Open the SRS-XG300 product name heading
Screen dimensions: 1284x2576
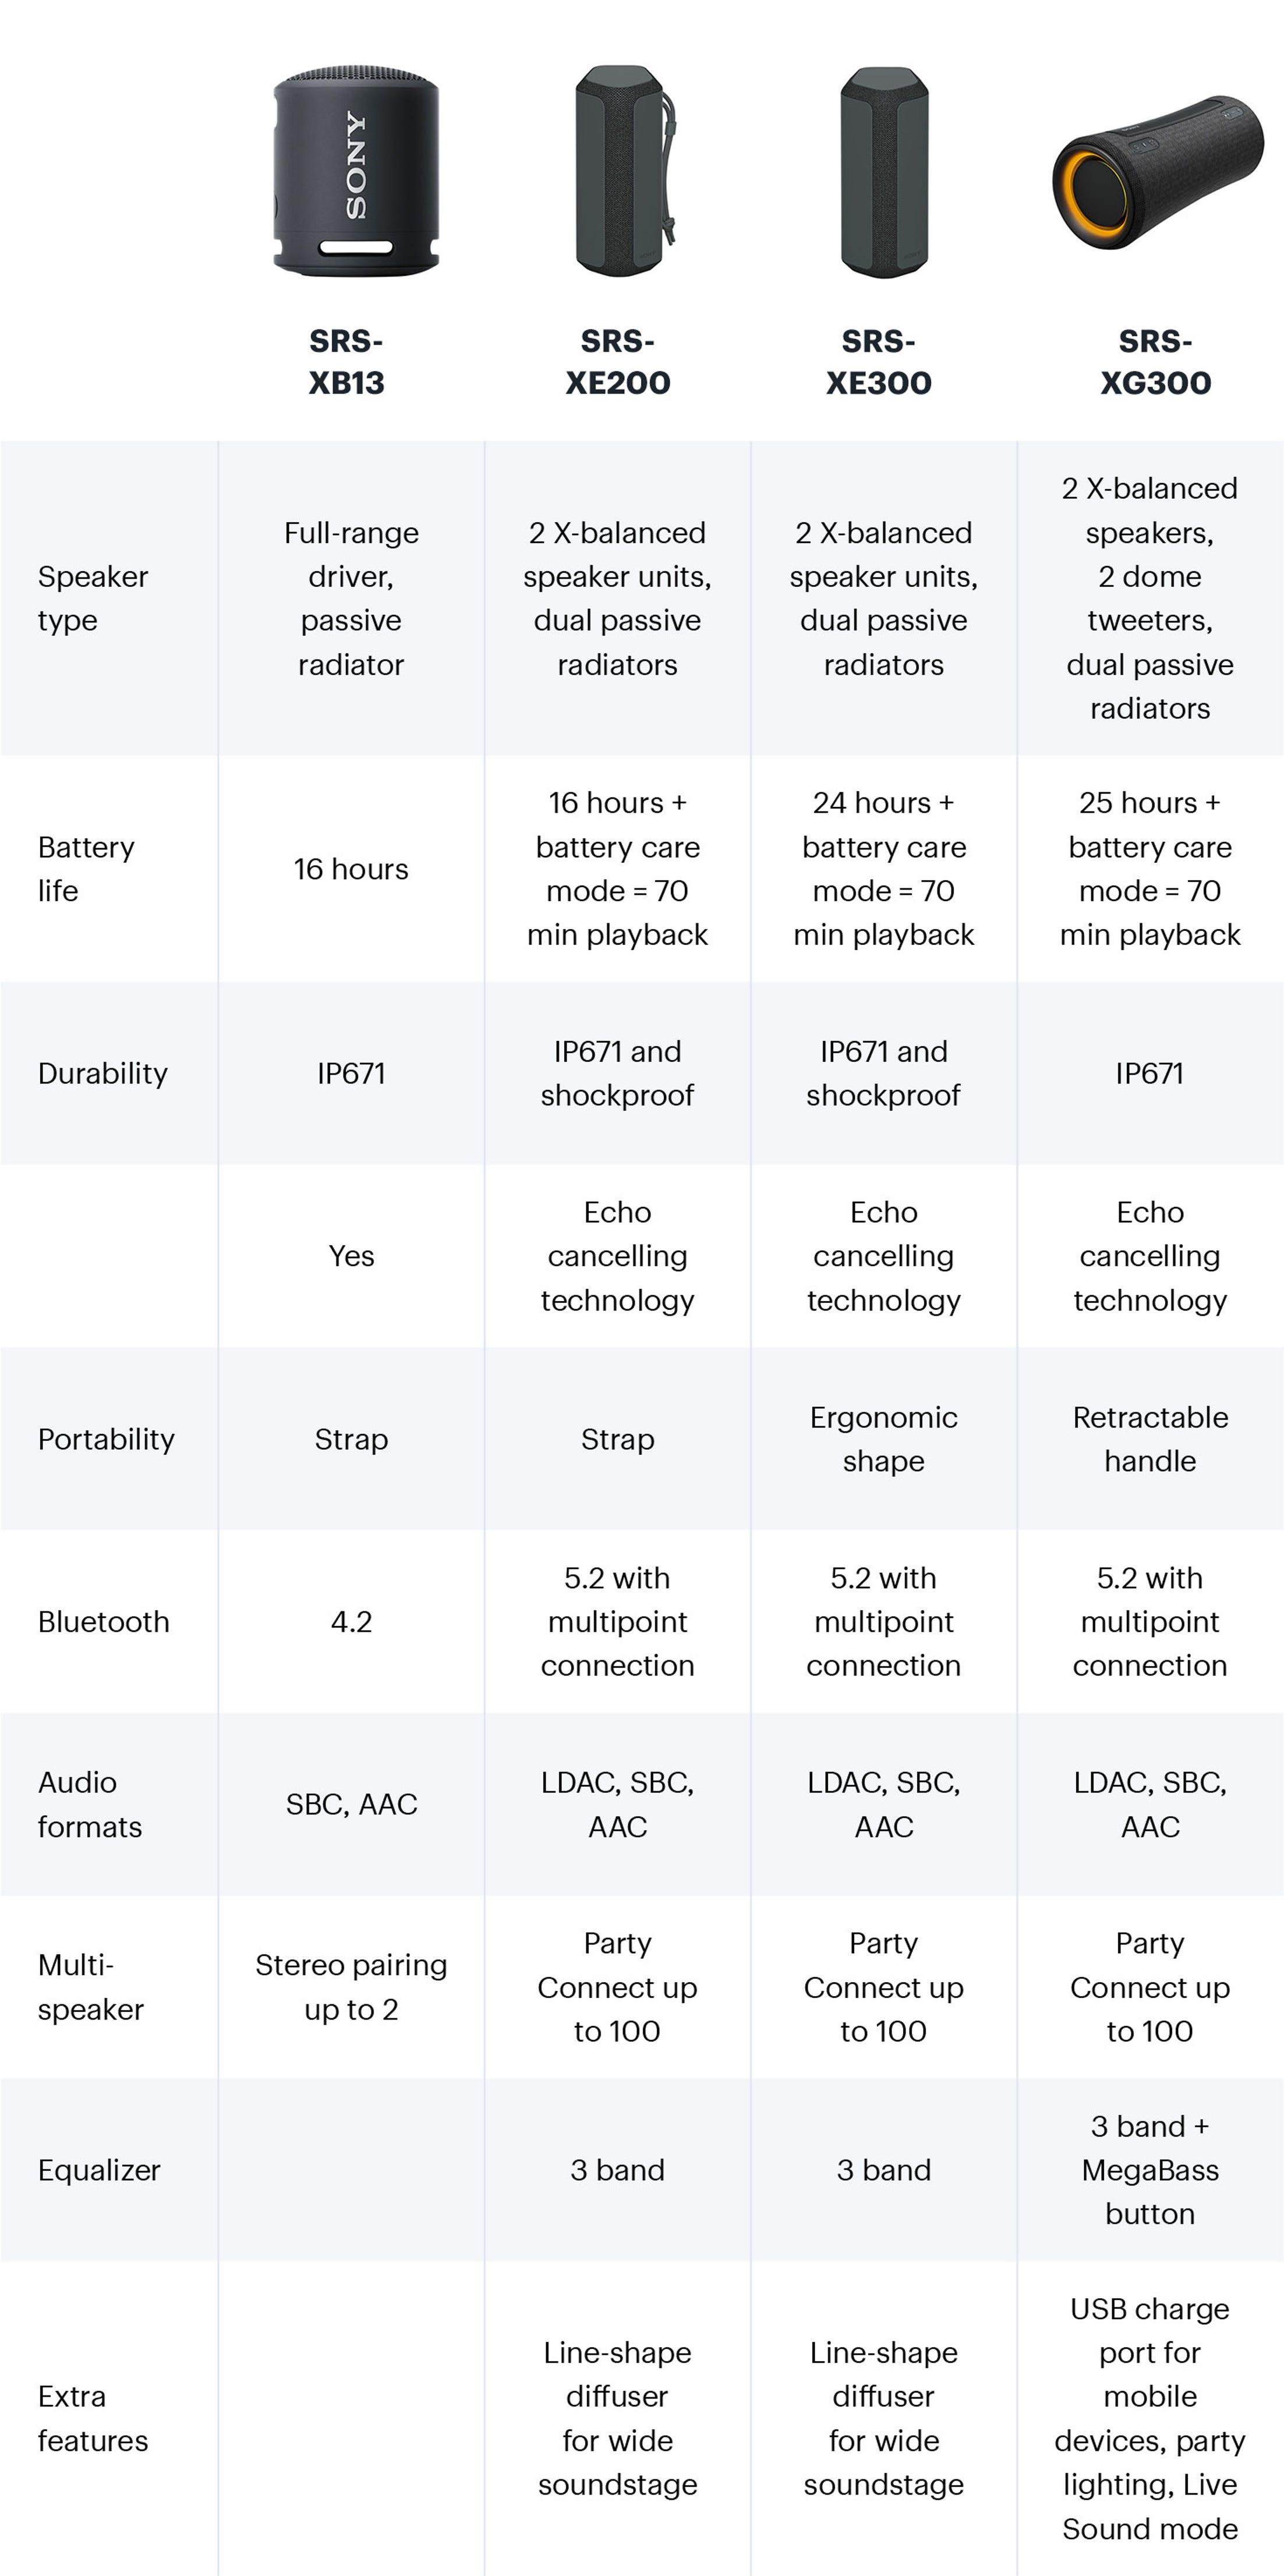1156,362
